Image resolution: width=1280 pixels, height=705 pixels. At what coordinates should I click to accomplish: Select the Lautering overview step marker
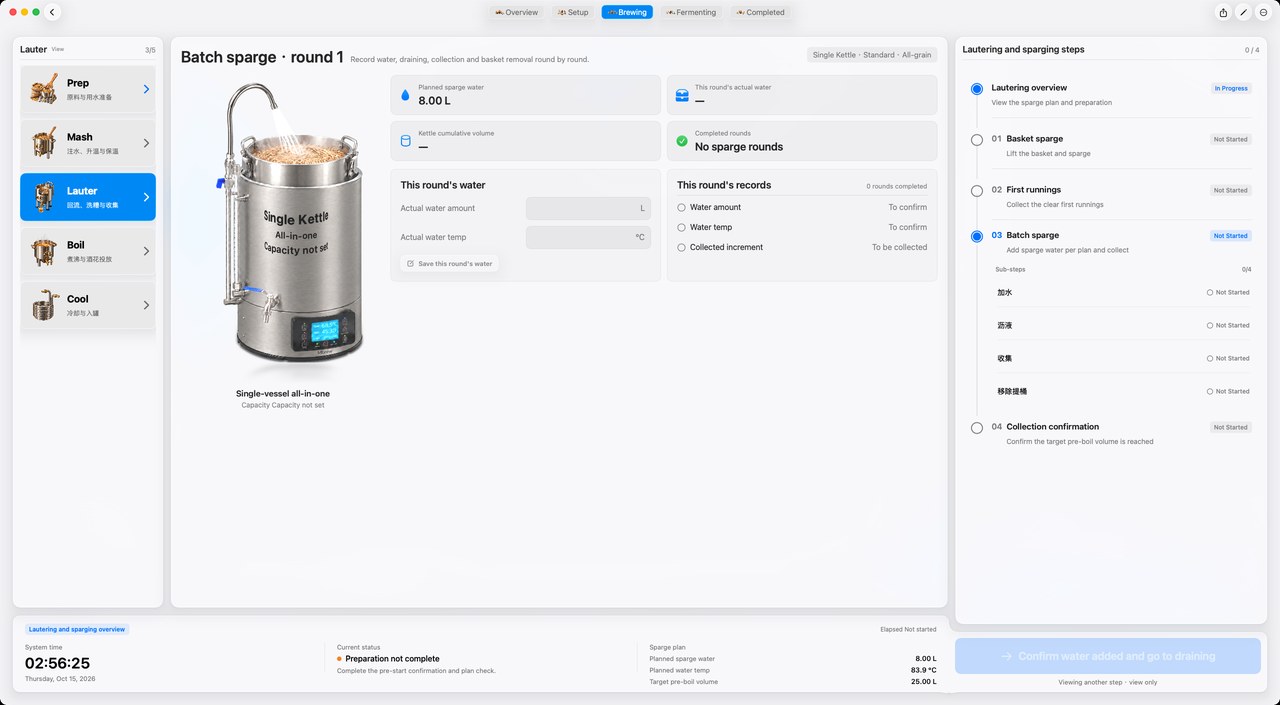click(x=977, y=89)
